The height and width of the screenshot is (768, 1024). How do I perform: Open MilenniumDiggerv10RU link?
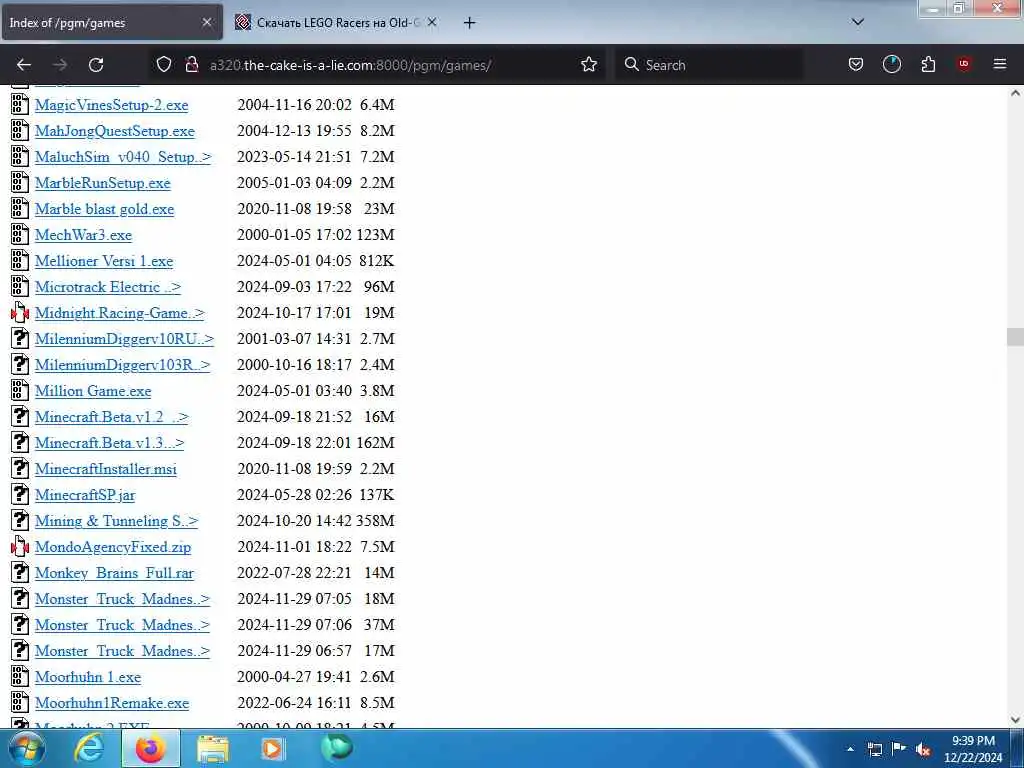[x=124, y=339]
